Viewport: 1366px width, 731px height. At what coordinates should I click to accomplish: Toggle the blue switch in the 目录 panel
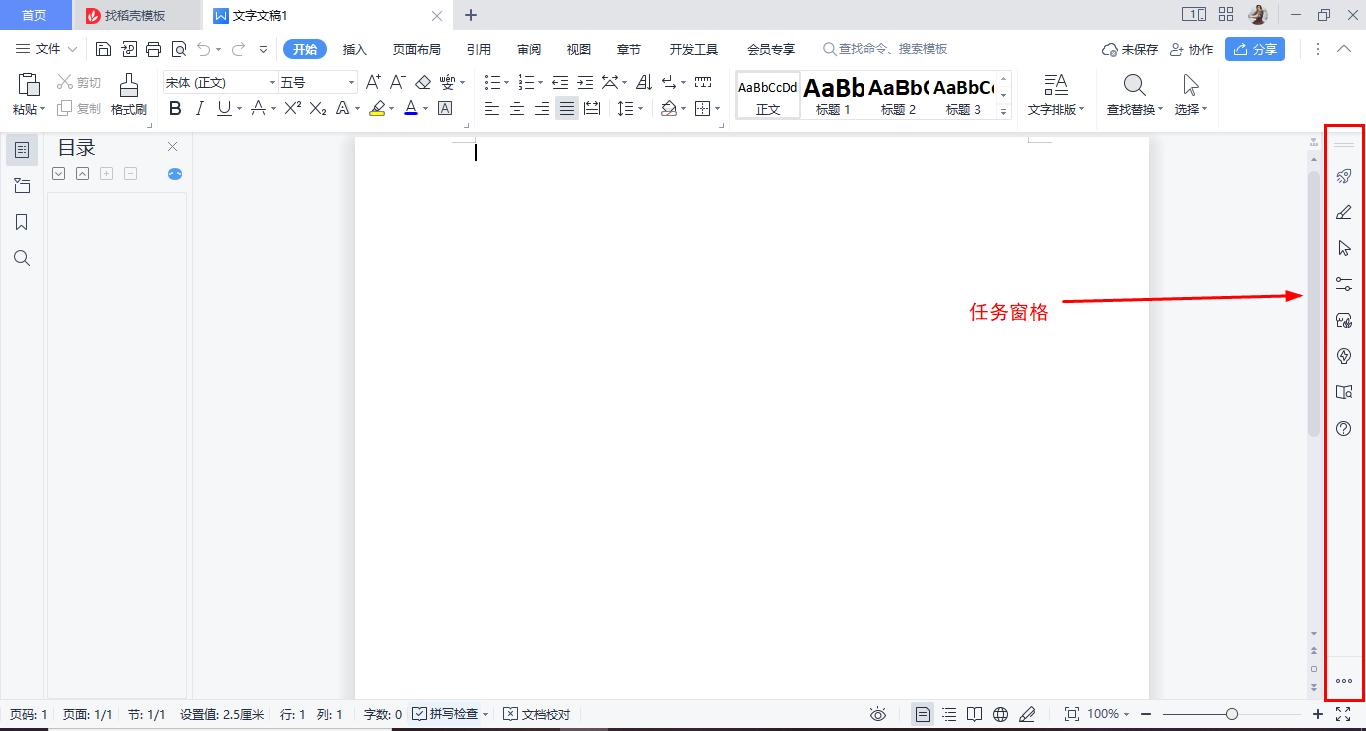(174, 173)
